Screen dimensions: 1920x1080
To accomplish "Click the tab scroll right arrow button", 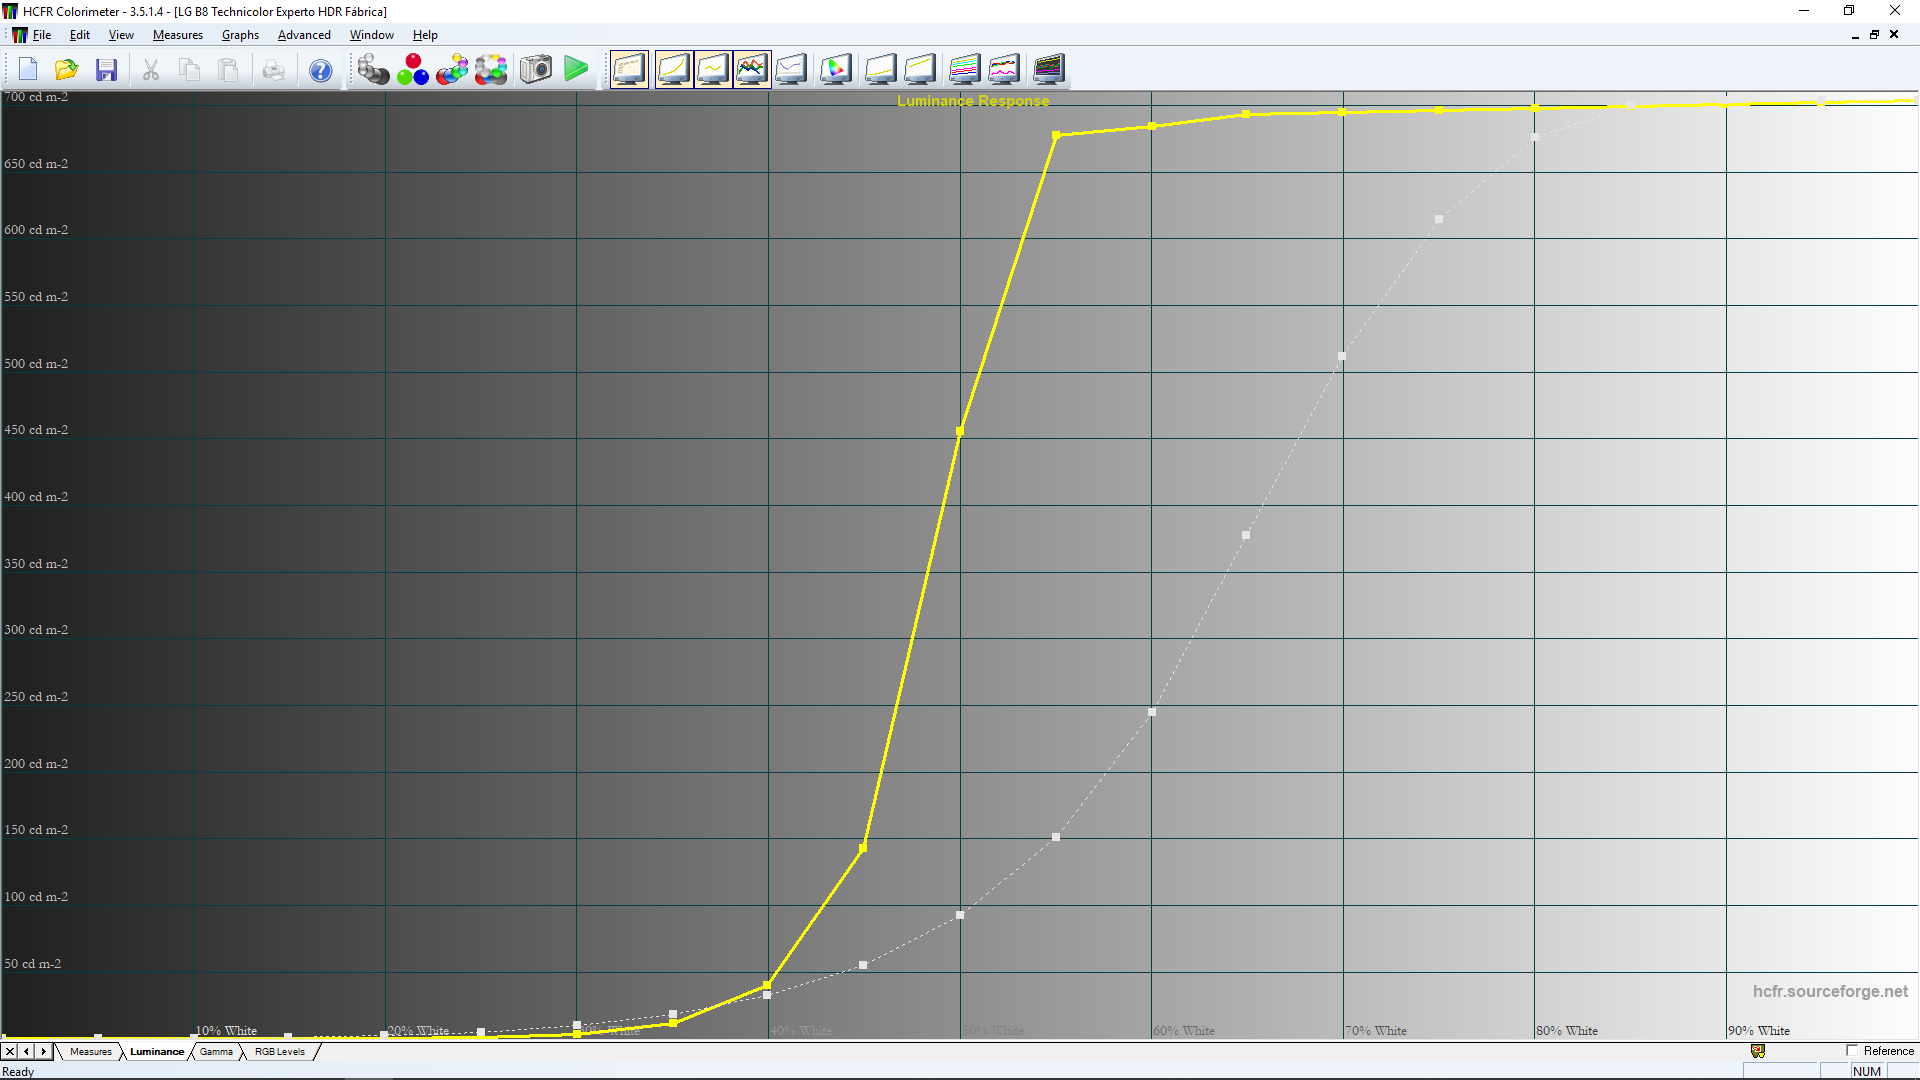I will pos(43,1052).
